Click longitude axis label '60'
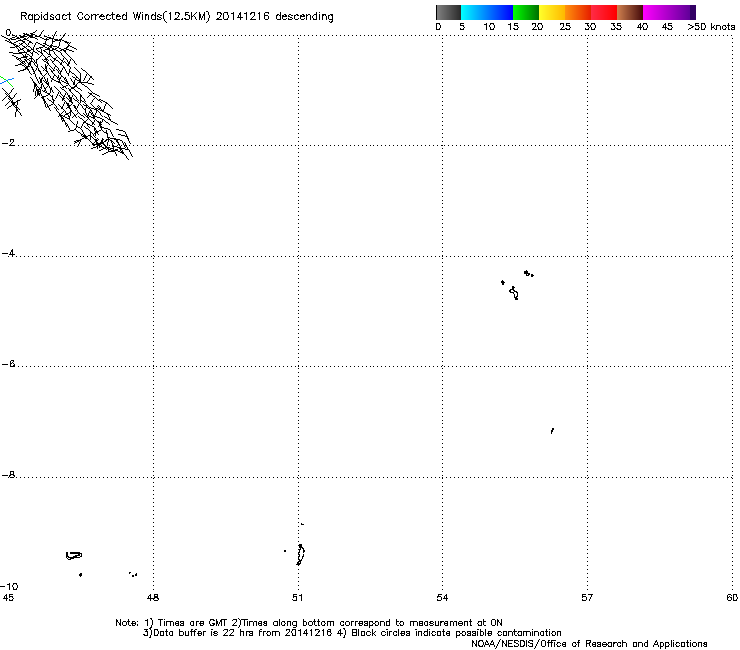 732,598
